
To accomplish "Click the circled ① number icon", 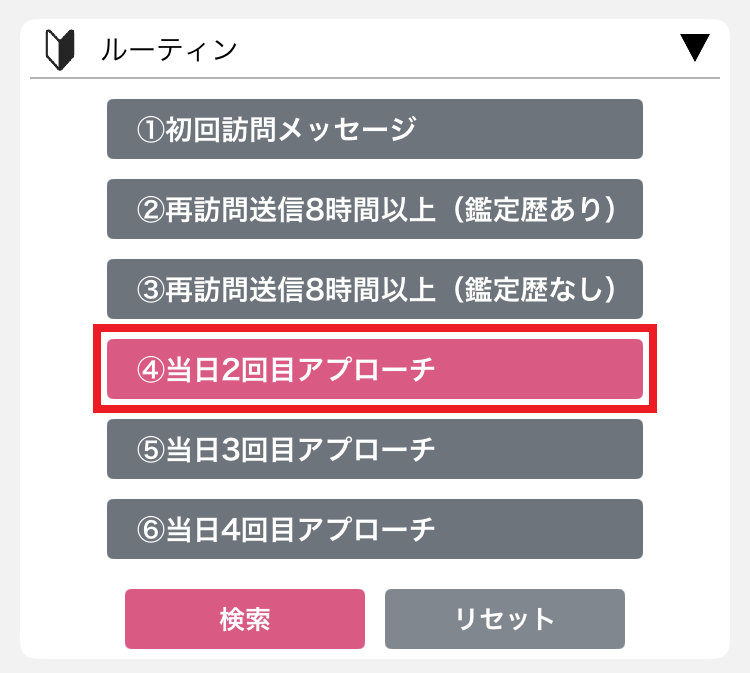I will click(151, 130).
